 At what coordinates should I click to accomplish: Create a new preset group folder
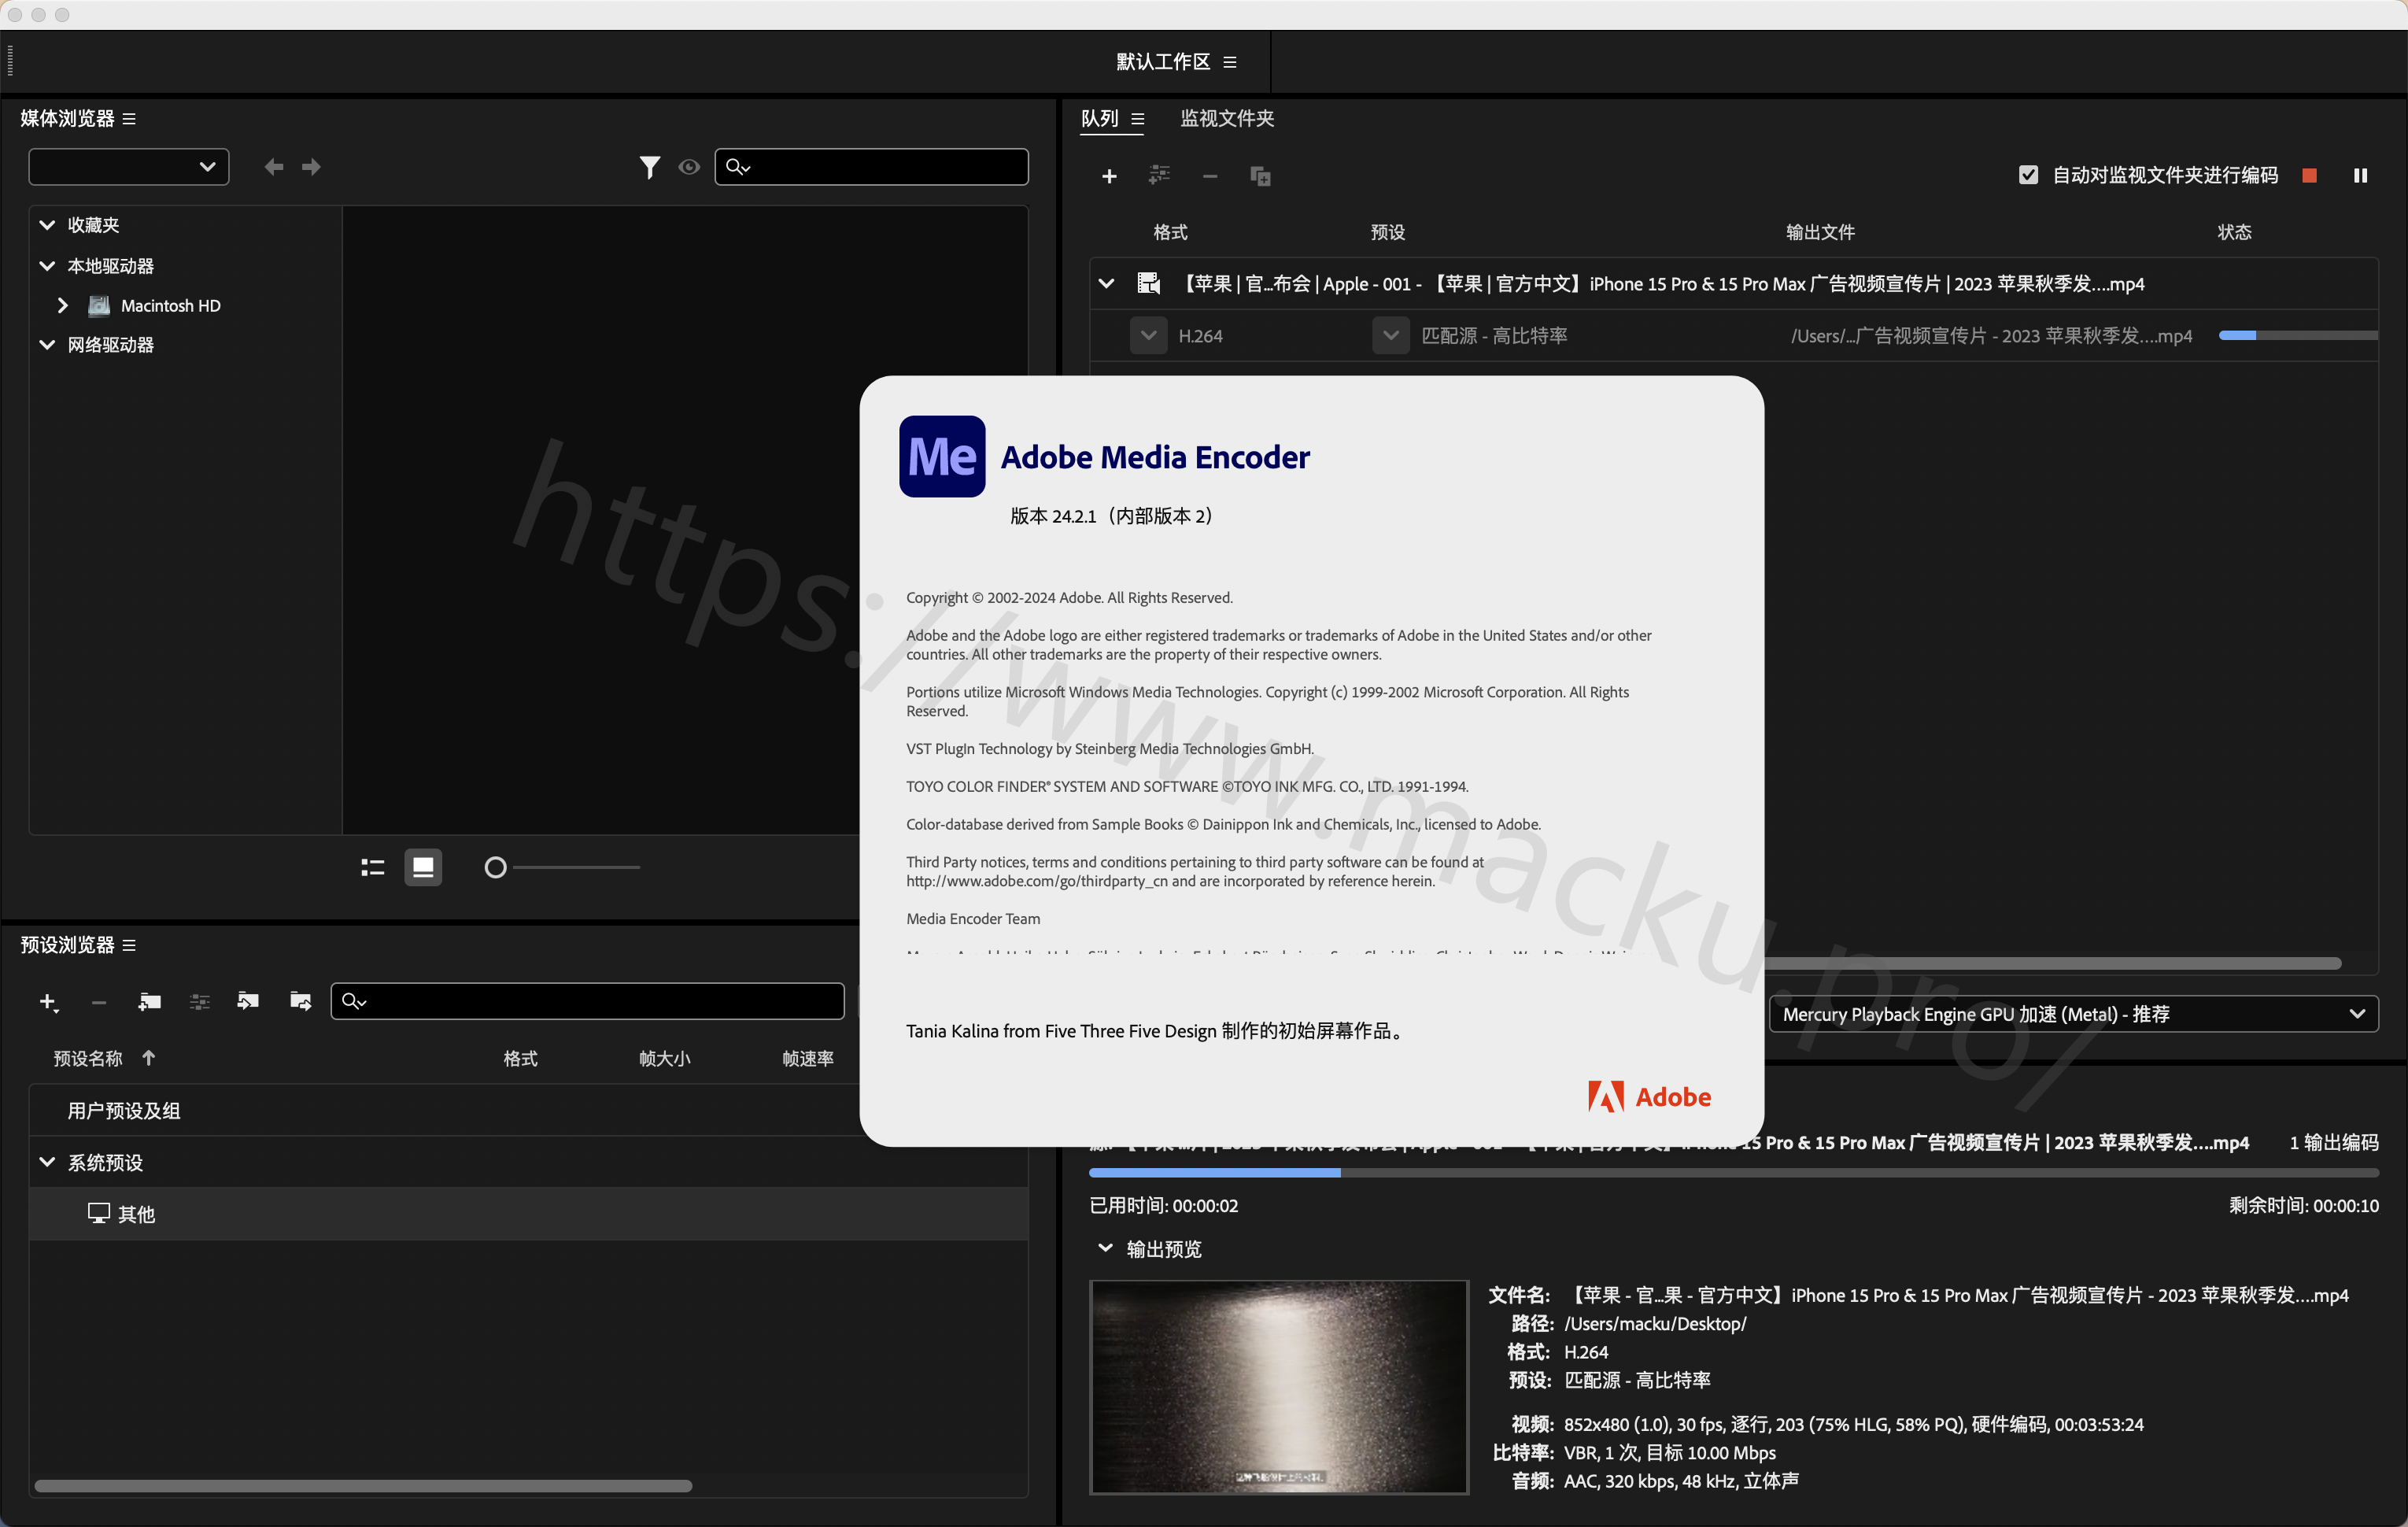(x=149, y=1001)
